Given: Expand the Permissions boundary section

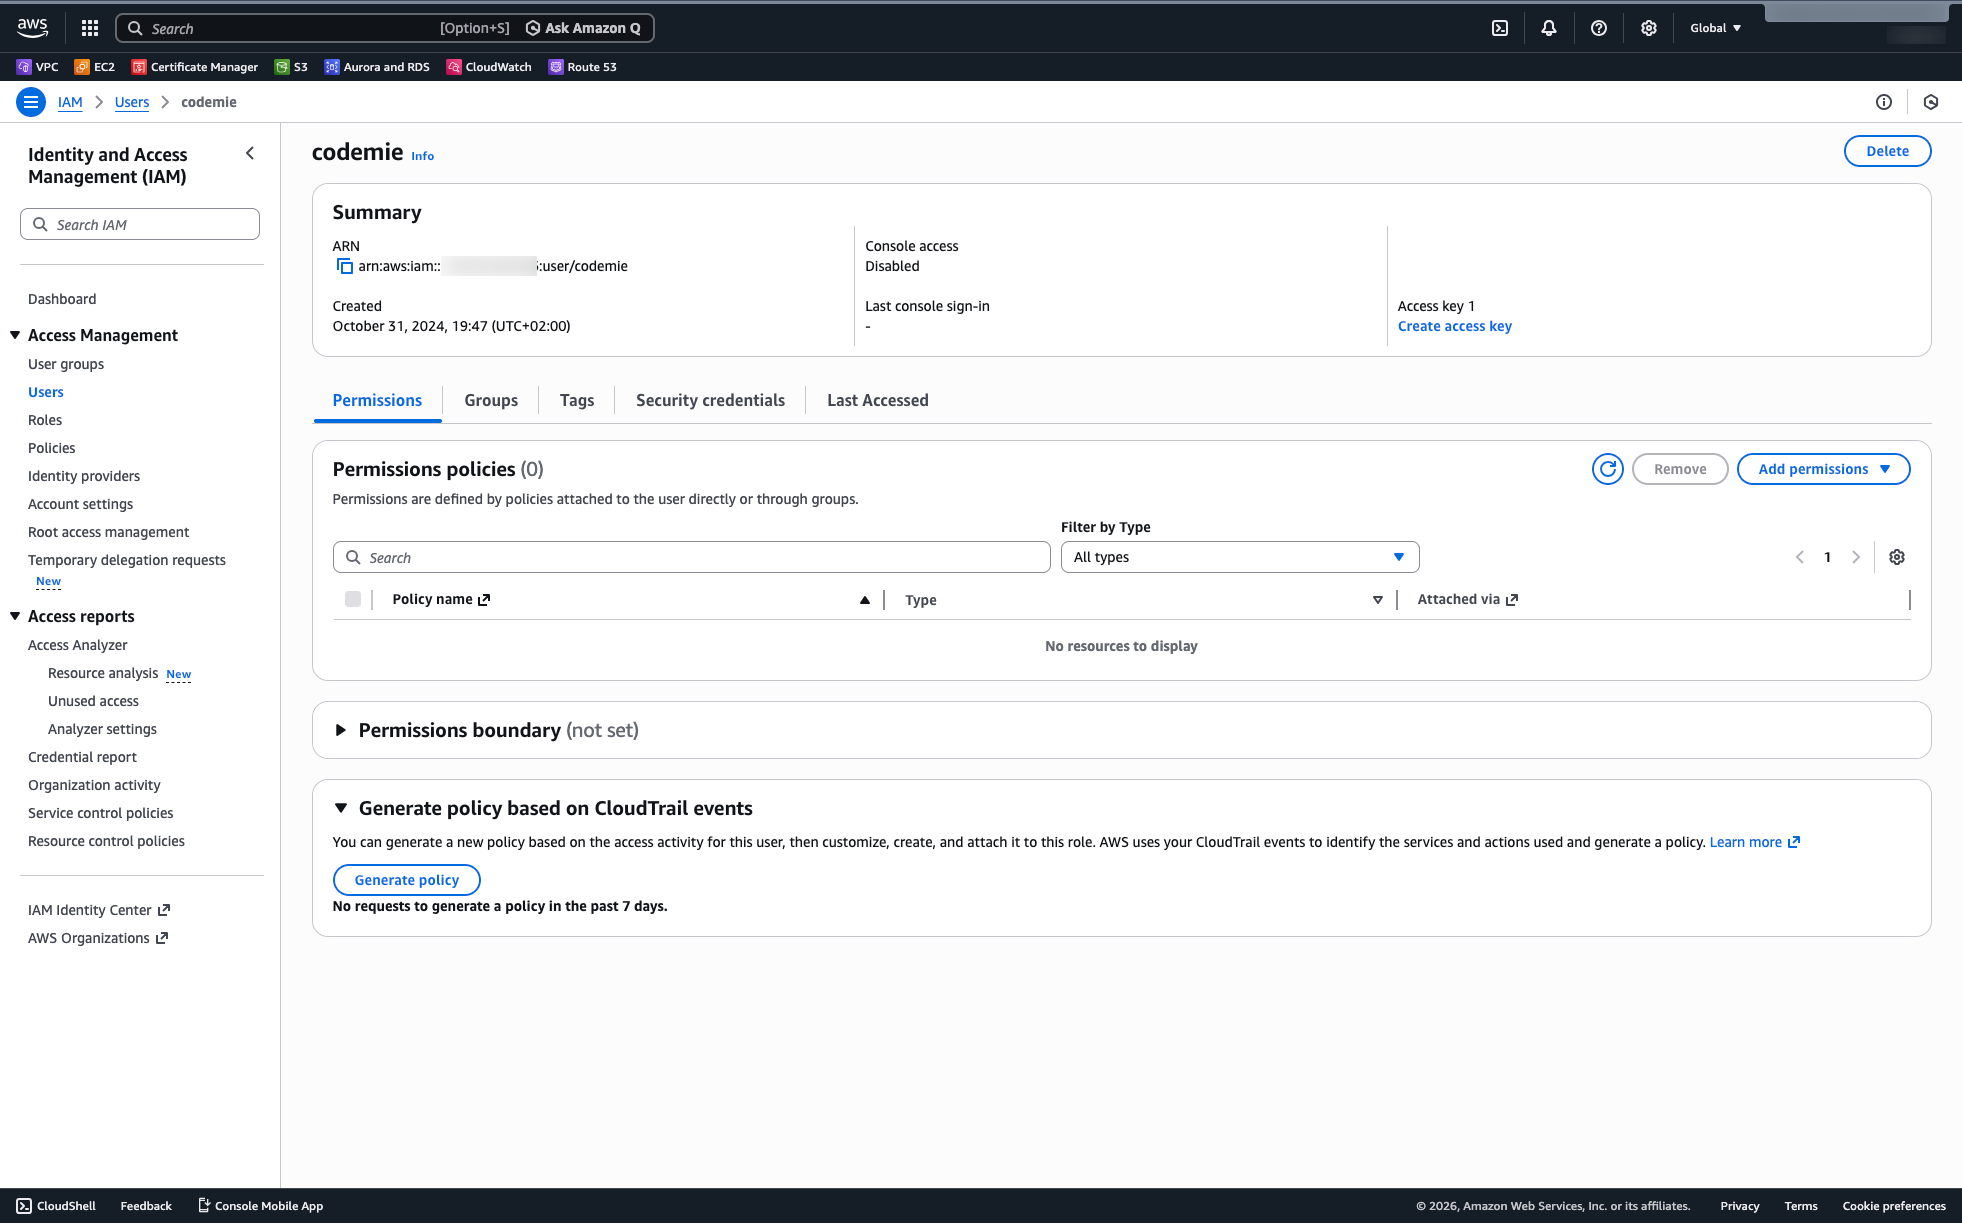Looking at the screenshot, I should coord(342,730).
